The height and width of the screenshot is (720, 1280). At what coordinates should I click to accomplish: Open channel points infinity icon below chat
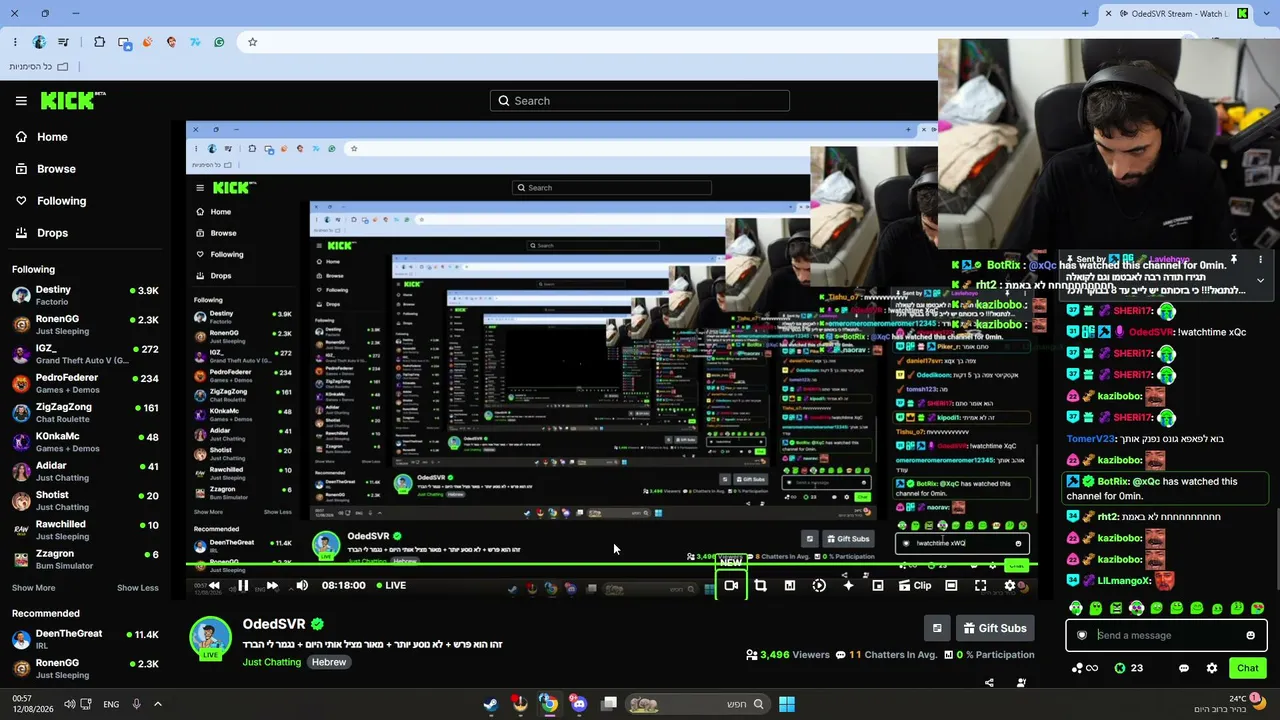[1085, 668]
